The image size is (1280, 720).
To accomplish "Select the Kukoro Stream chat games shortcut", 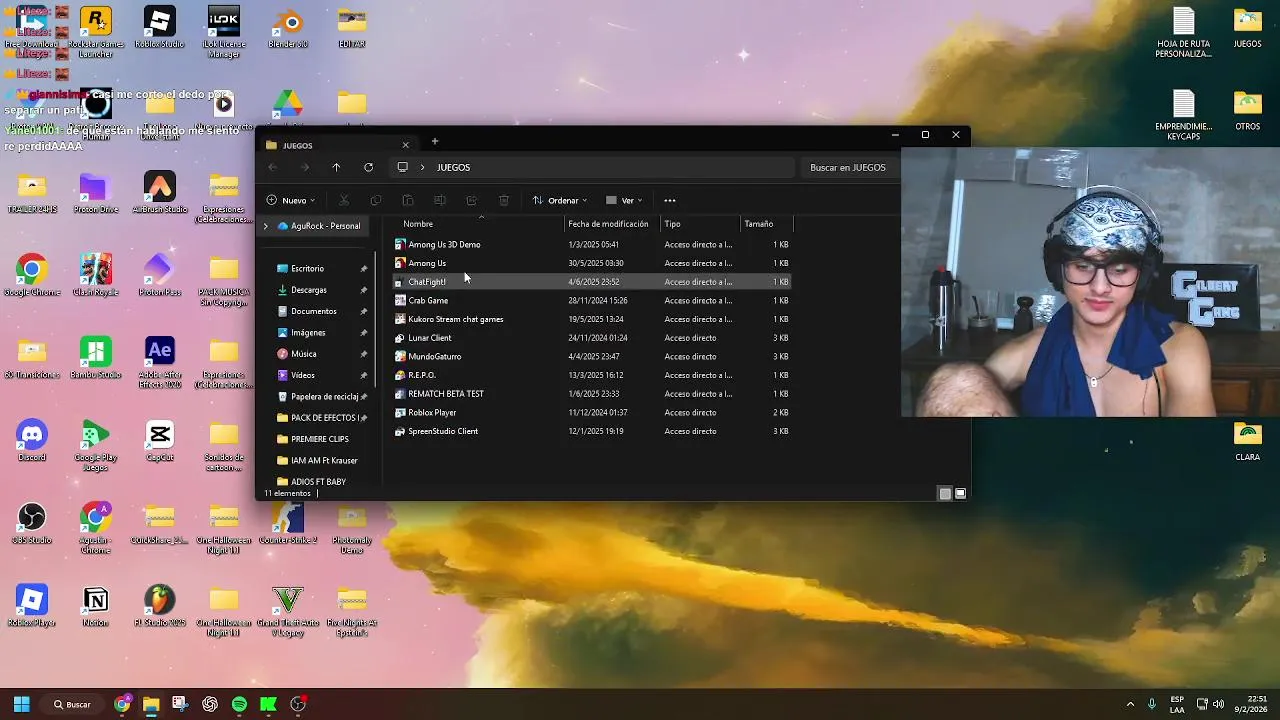I will 592,319.
